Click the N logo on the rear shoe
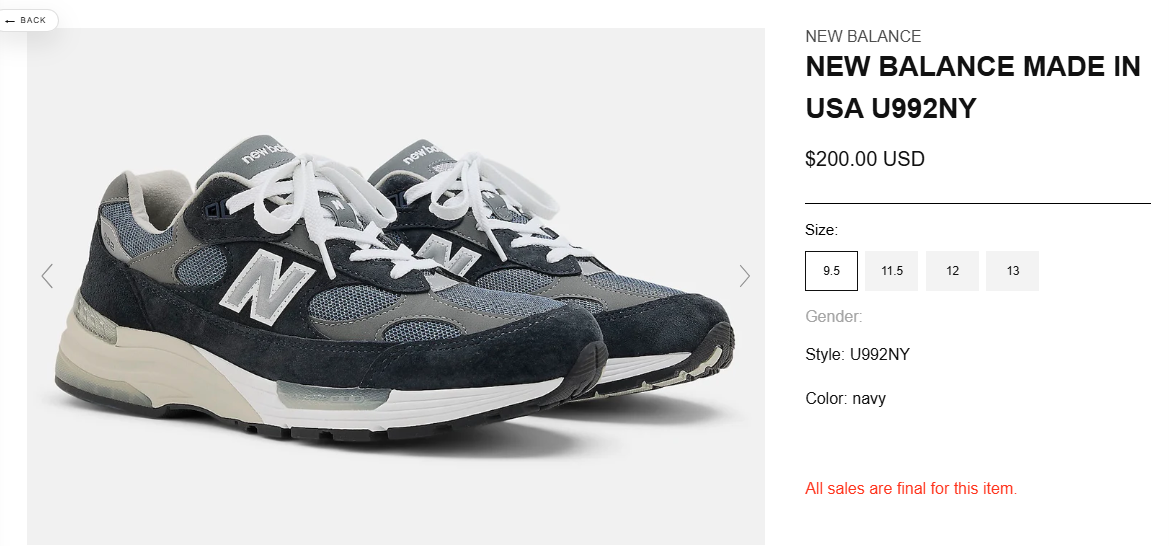Viewport: 1169px width, 546px height. pos(447,254)
